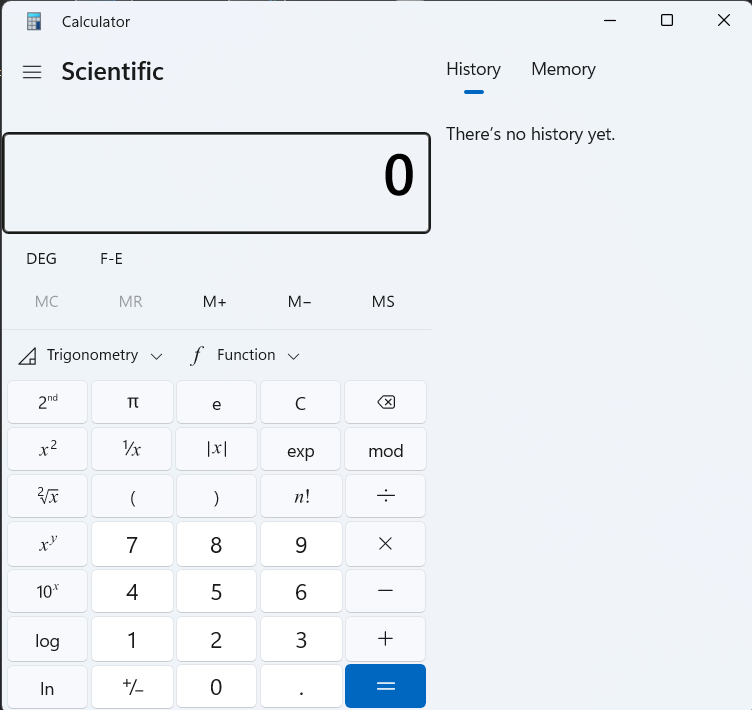Expand the Function dropdown
Screen dimensions: 752x710
(x=246, y=355)
